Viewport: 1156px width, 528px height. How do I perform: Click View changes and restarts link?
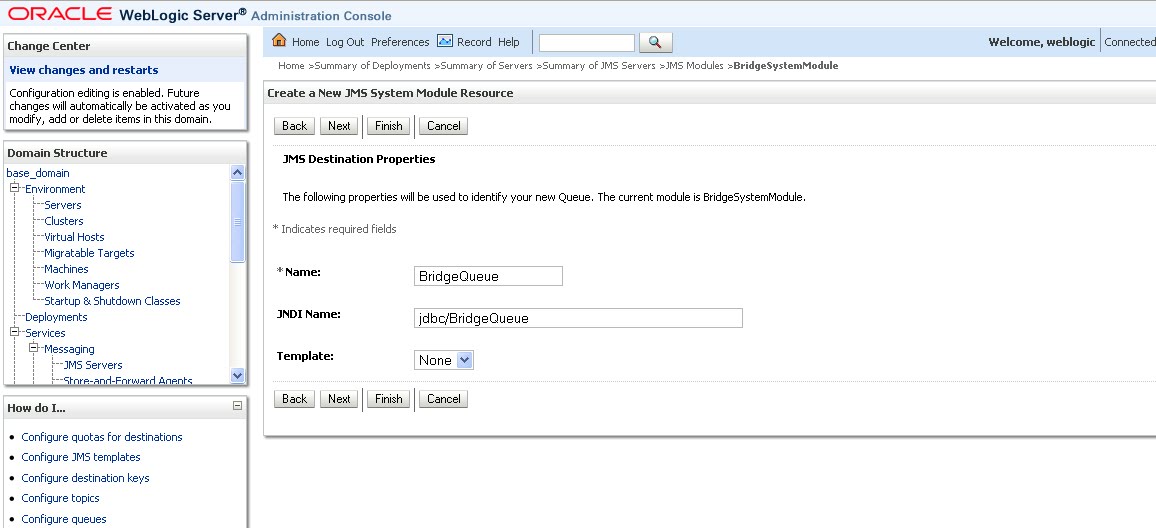pos(83,70)
